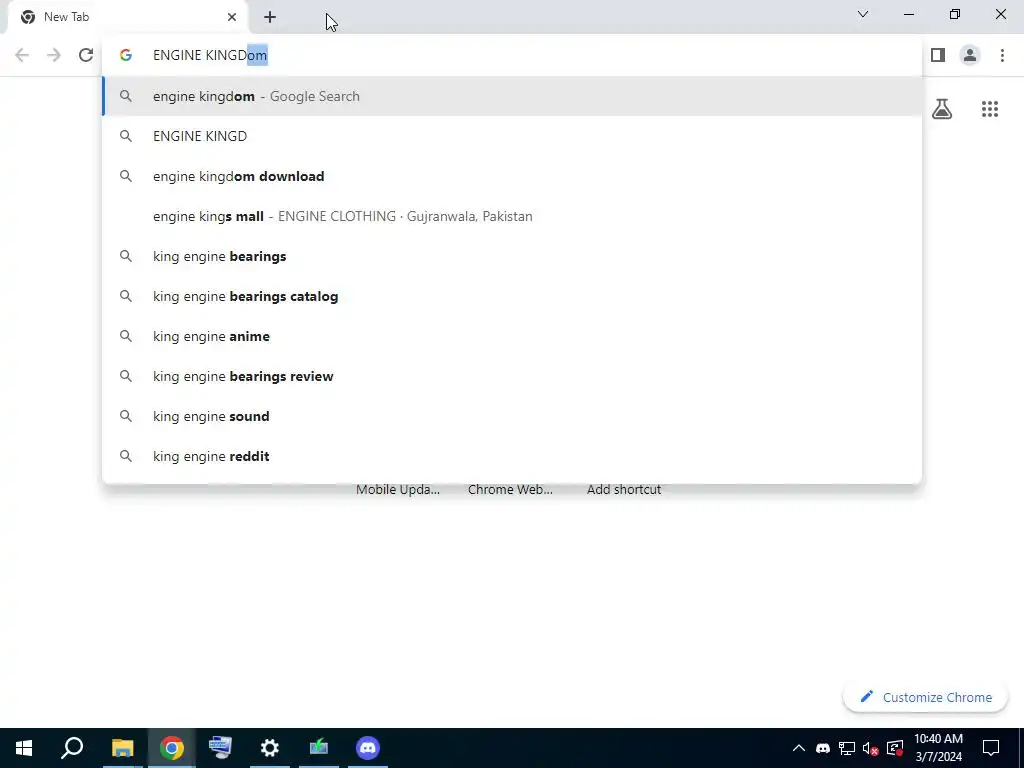1024x768 pixels.
Task: Click search icon beside 'ENGINE KINGD'
Action: (126, 136)
